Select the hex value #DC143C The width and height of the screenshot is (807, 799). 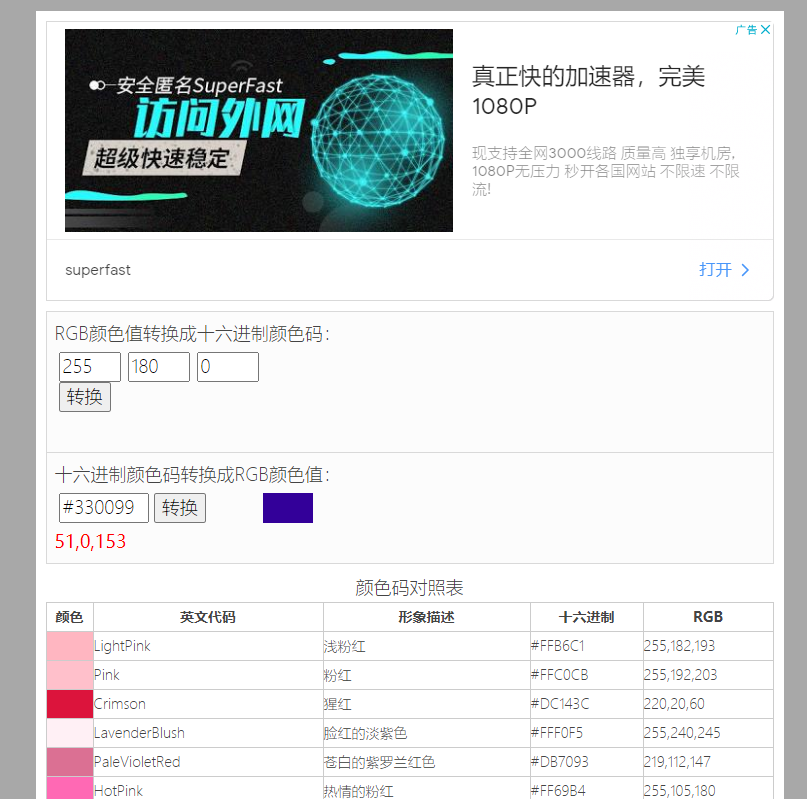tap(560, 704)
